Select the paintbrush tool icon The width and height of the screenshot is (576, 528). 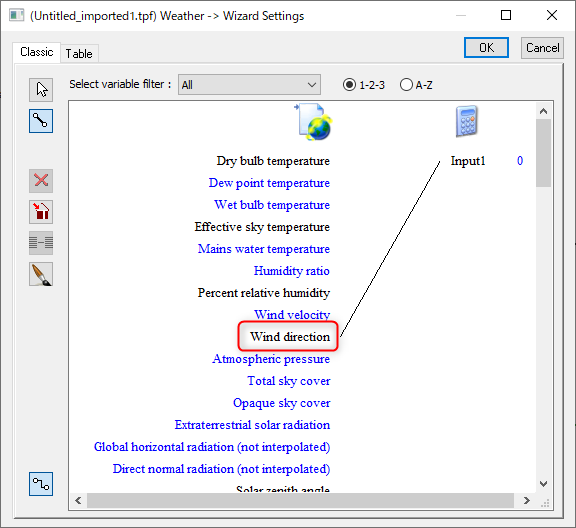41,274
